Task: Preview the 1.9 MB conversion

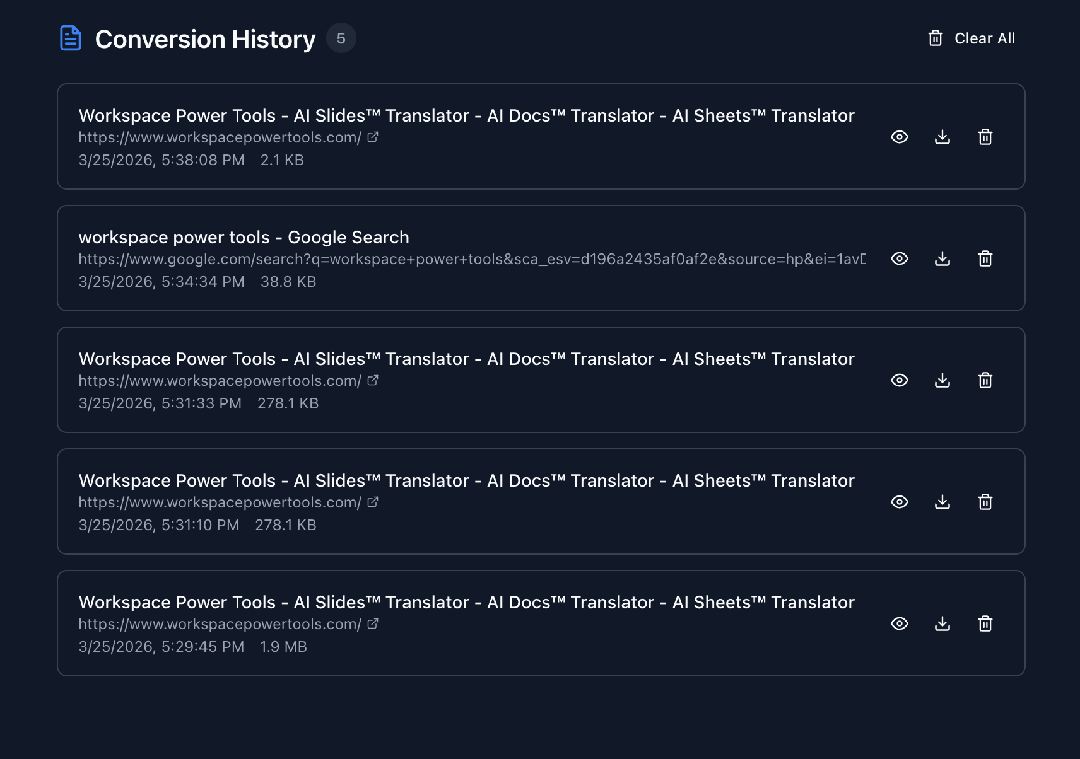Action: (x=899, y=624)
